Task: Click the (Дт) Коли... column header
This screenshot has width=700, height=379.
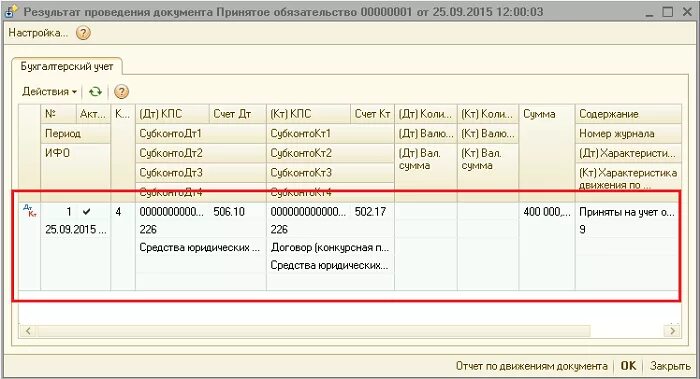Action: click(x=426, y=114)
